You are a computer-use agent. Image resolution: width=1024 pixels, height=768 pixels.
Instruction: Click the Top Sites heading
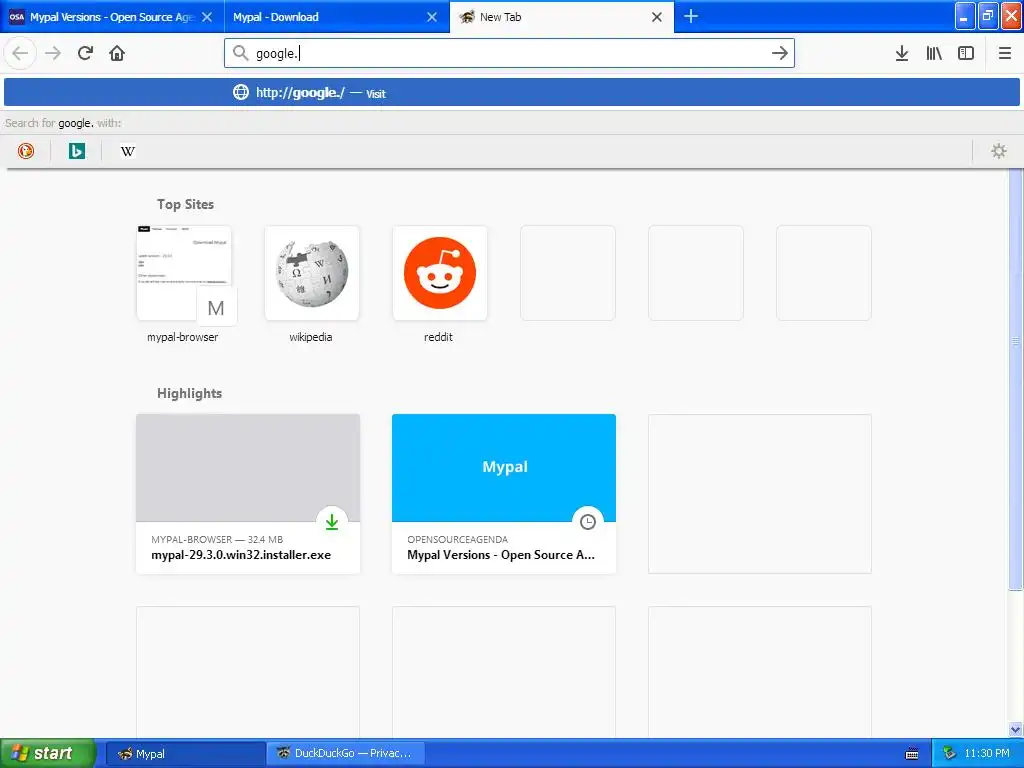pyautogui.click(x=185, y=204)
